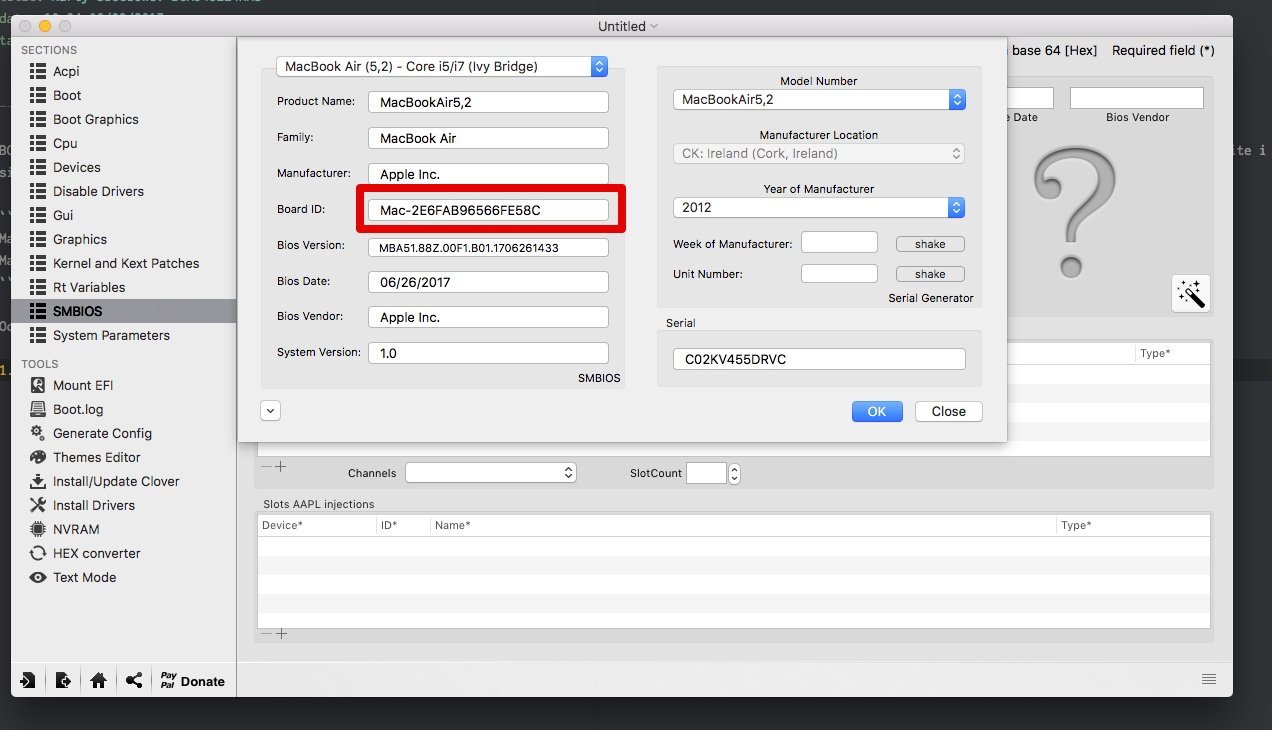Remove a row from Slots AAPL injections table

pyautogui.click(x=266, y=633)
